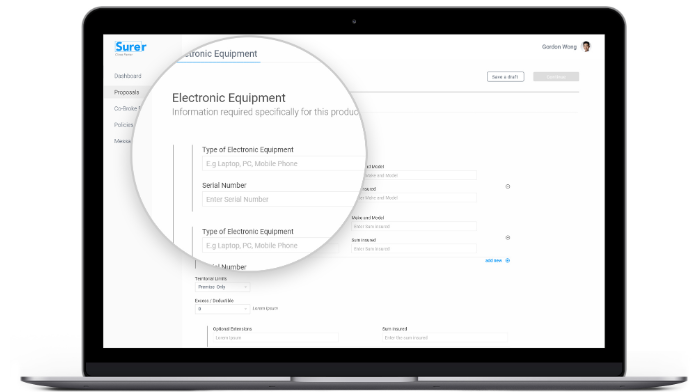Open the Excess / Deductible dropdown
Viewport: 698px width, 392px height.
[222, 308]
